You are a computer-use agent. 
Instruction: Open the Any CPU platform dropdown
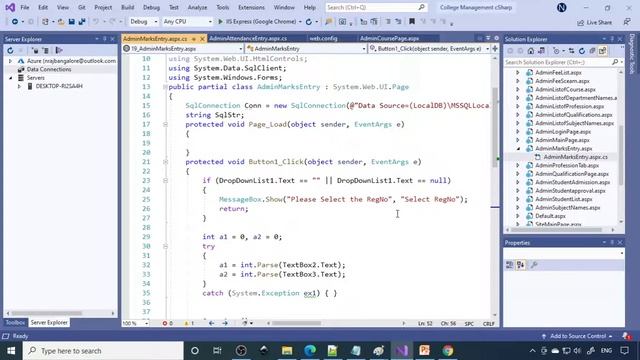point(187,22)
